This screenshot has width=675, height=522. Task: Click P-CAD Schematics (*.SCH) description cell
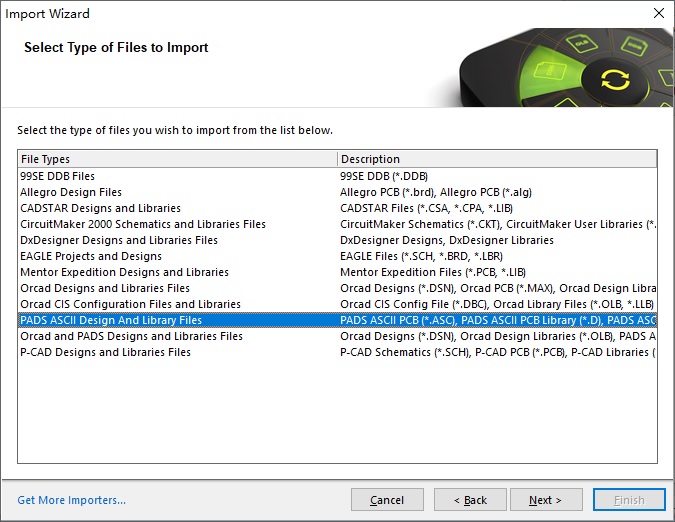tap(498, 352)
